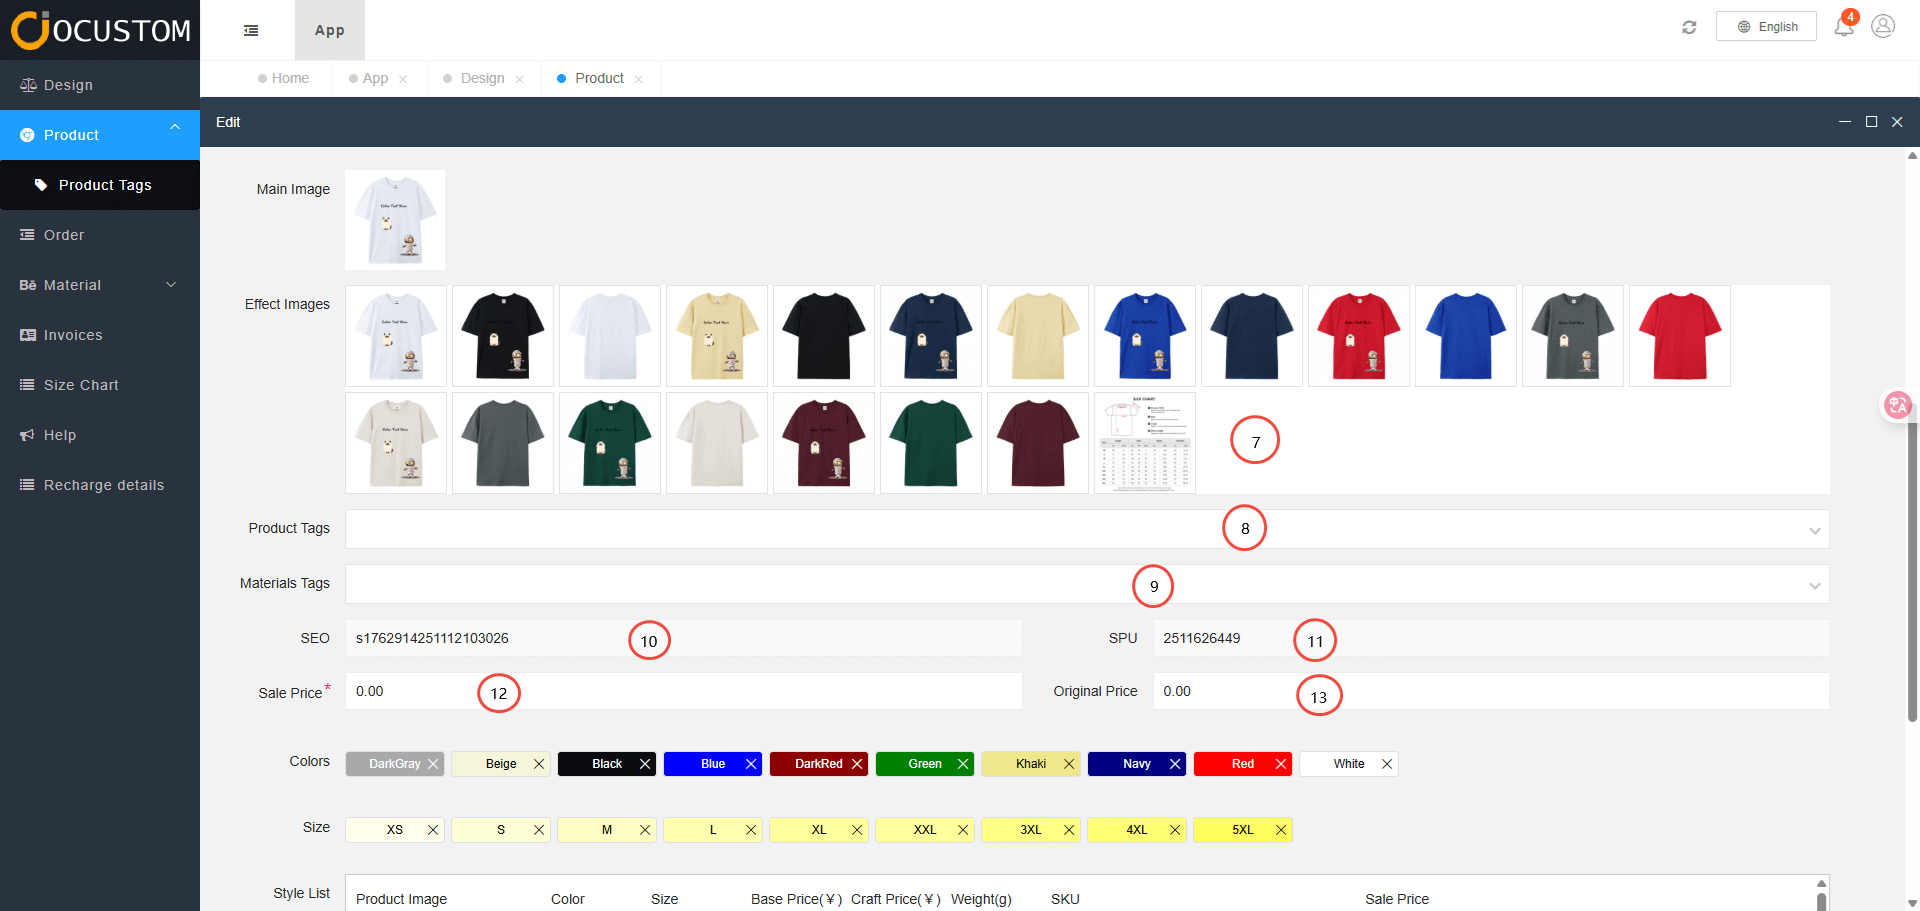Open the Order sidebar menu
This screenshot has height=911, width=1920.
64,235
